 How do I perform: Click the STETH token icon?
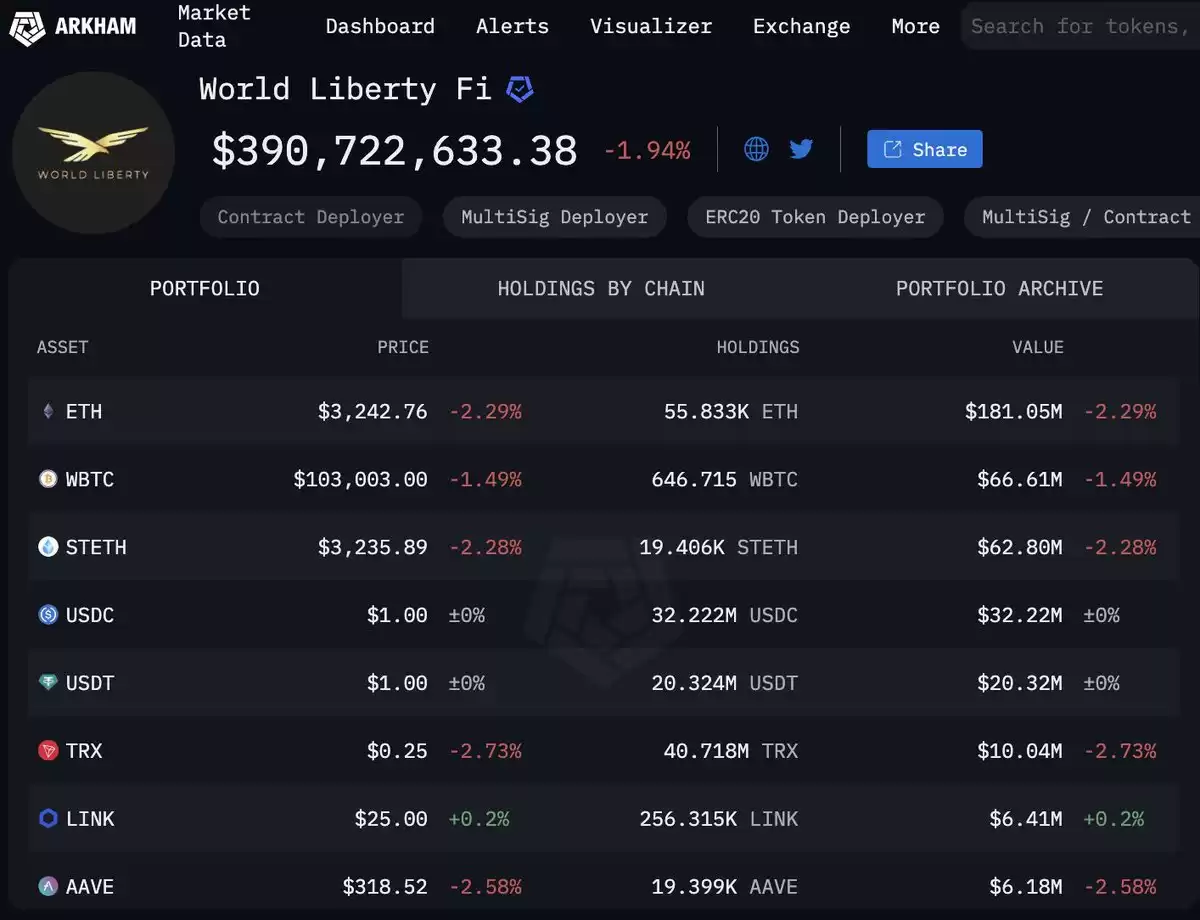tap(48, 547)
